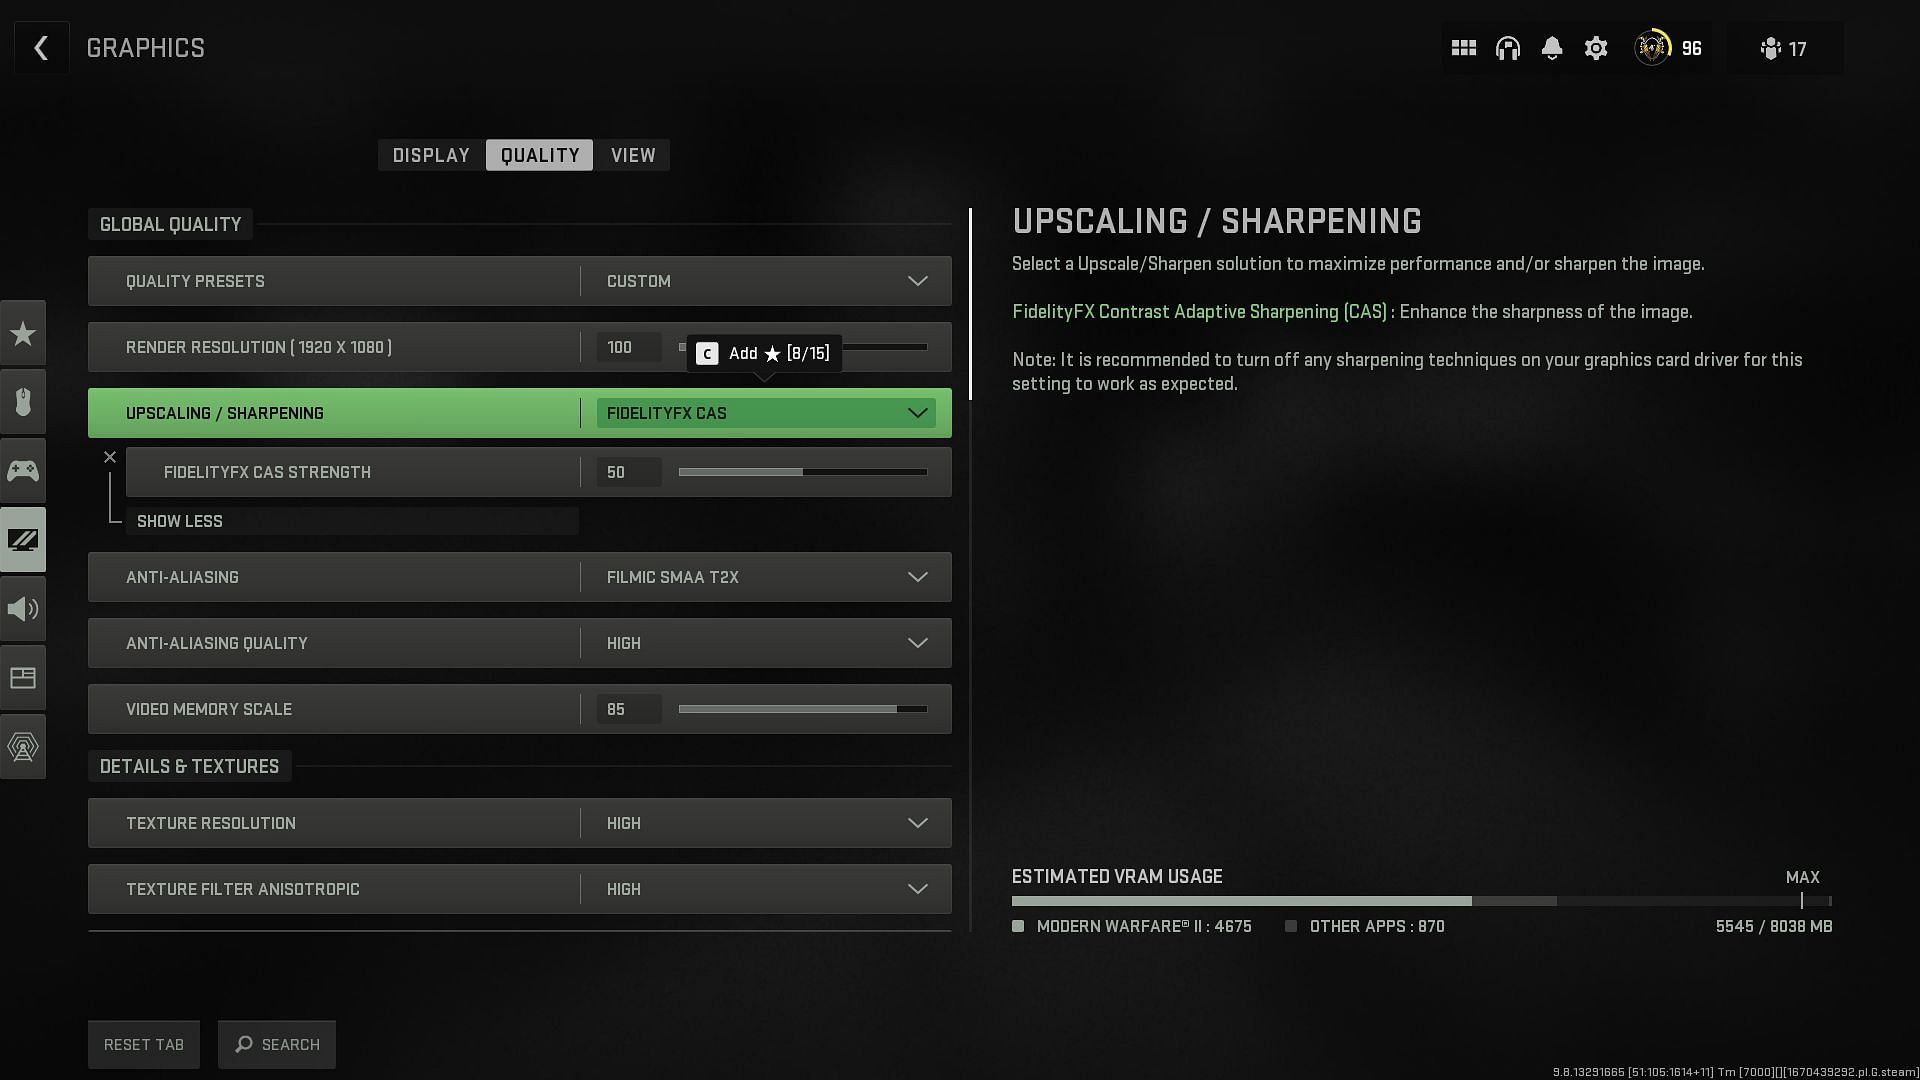
Task: Switch to the View tab
Action: [x=633, y=155]
